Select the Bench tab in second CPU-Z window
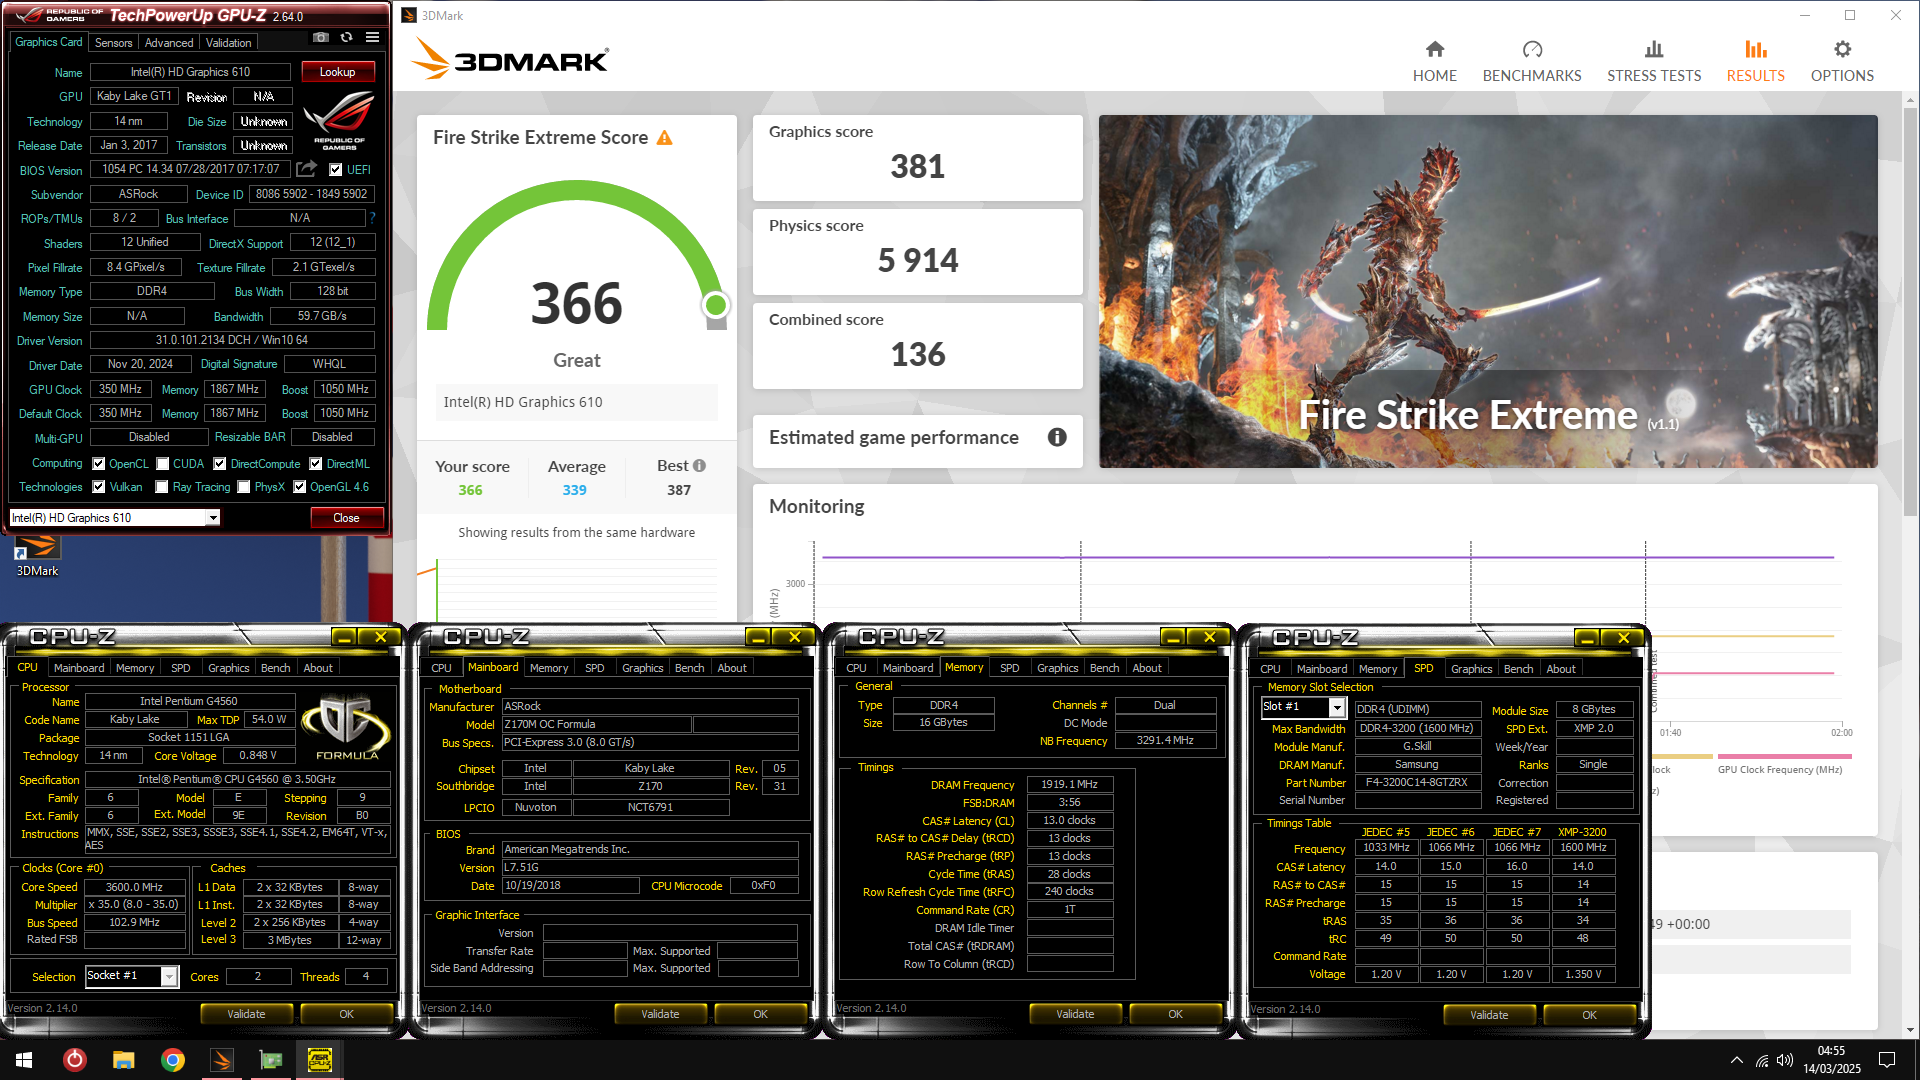 [x=689, y=668]
